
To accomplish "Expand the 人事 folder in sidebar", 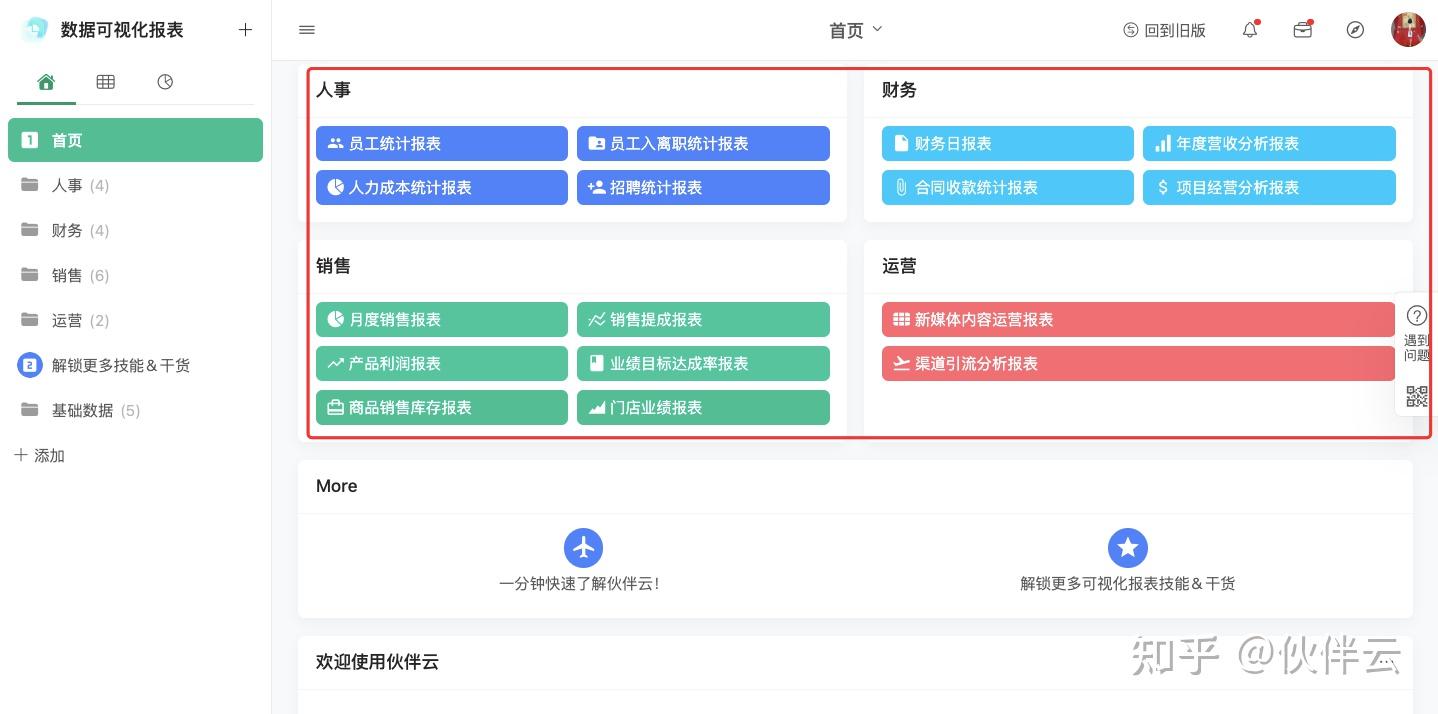I will pyautogui.click(x=67, y=186).
